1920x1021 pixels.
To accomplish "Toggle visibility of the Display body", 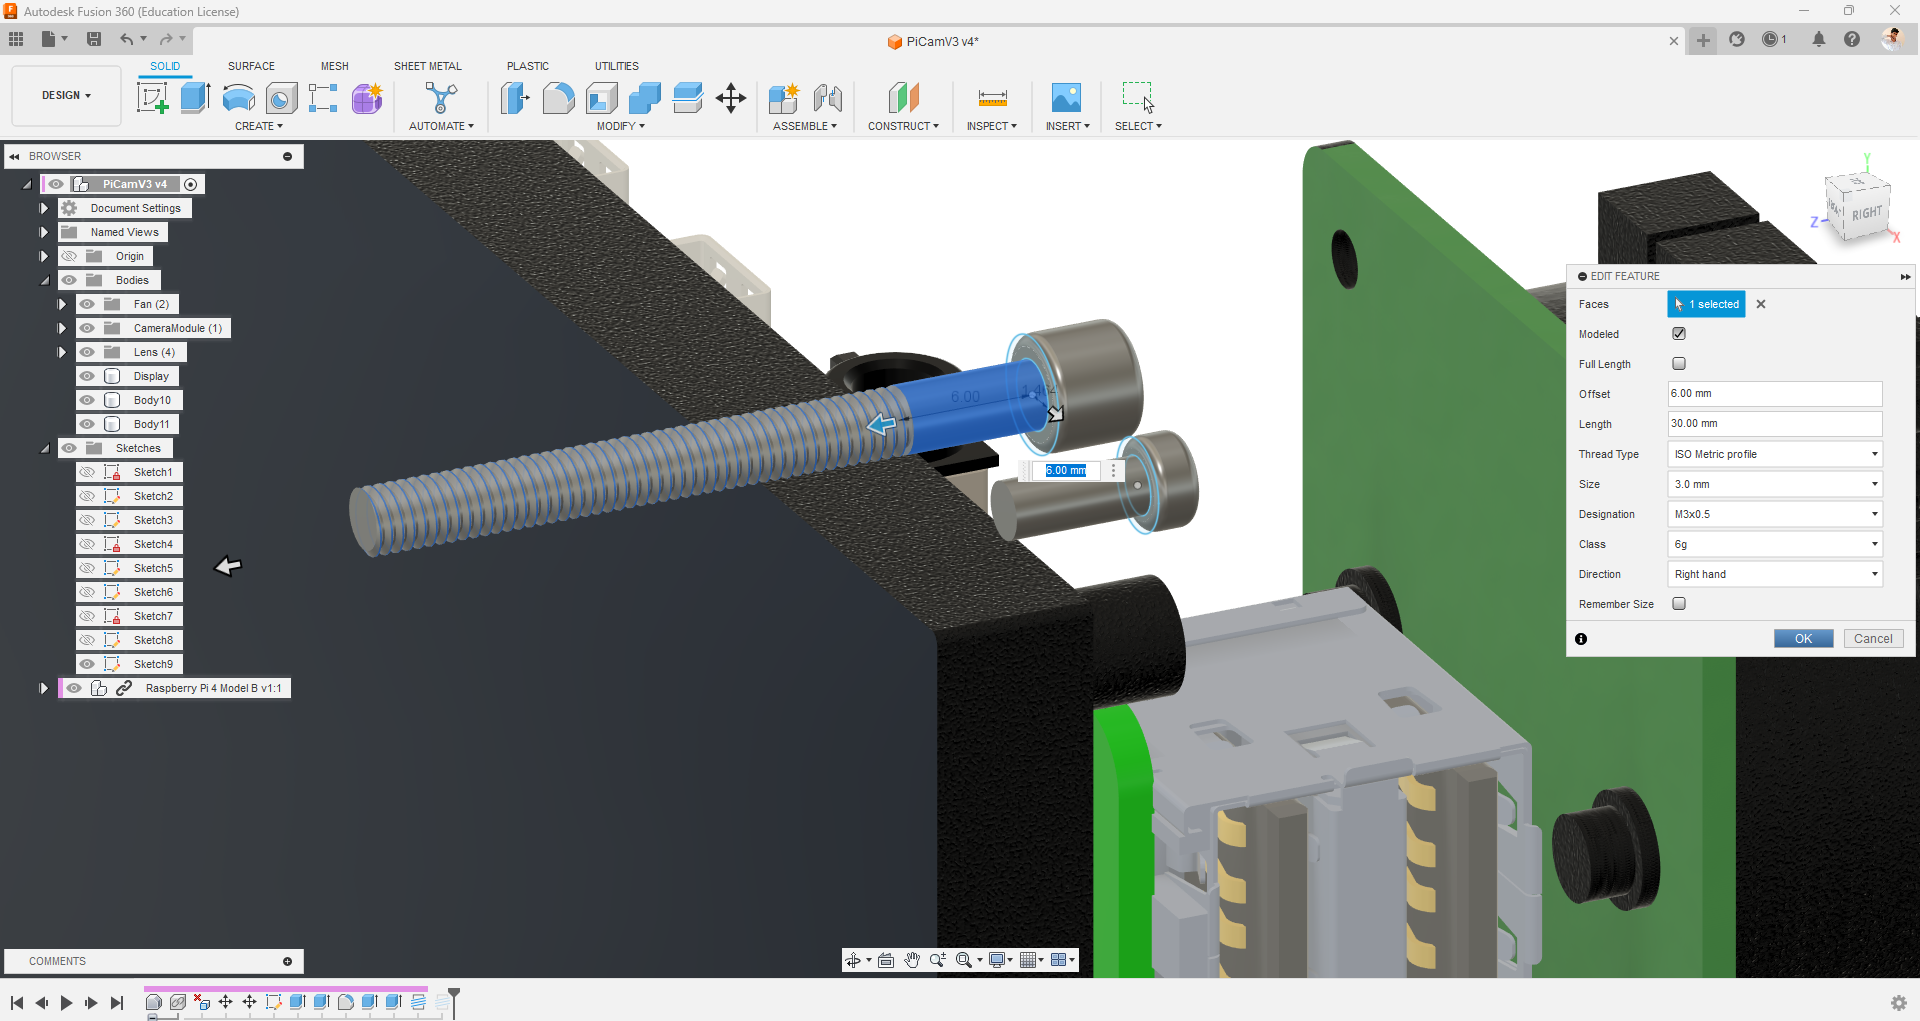I will click(87, 376).
